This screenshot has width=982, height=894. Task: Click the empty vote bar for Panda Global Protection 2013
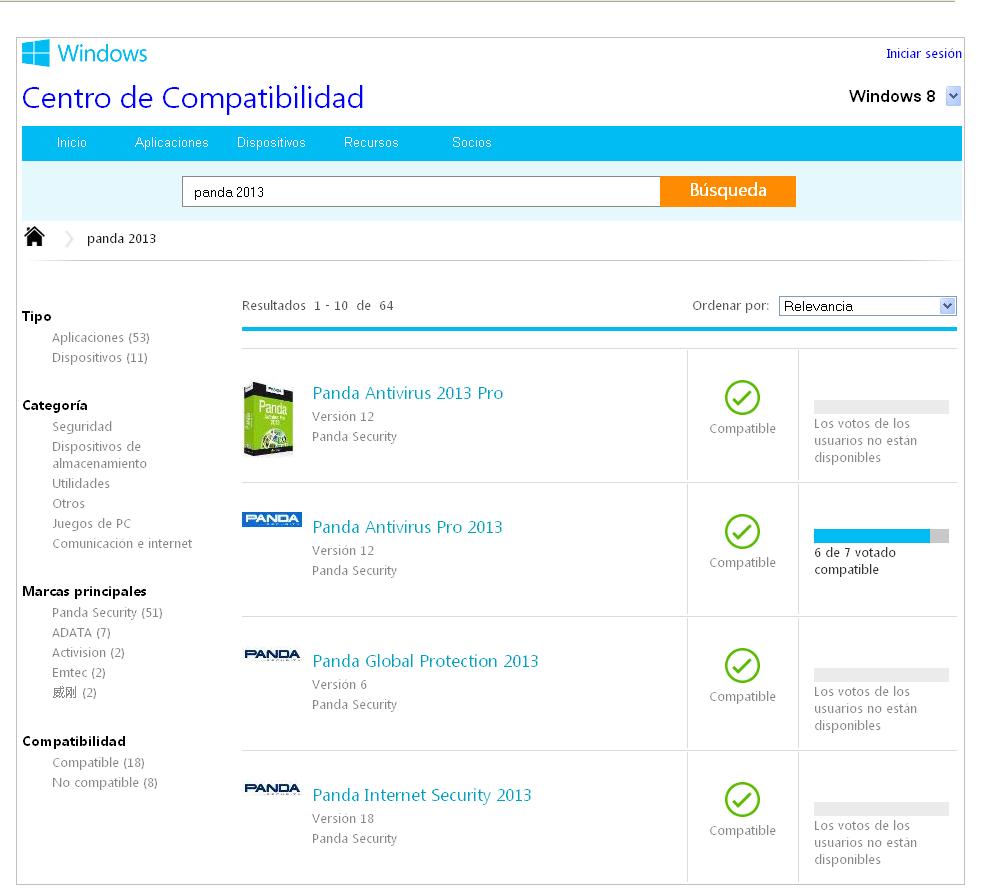pyautogui.click(x=881, y=675)
